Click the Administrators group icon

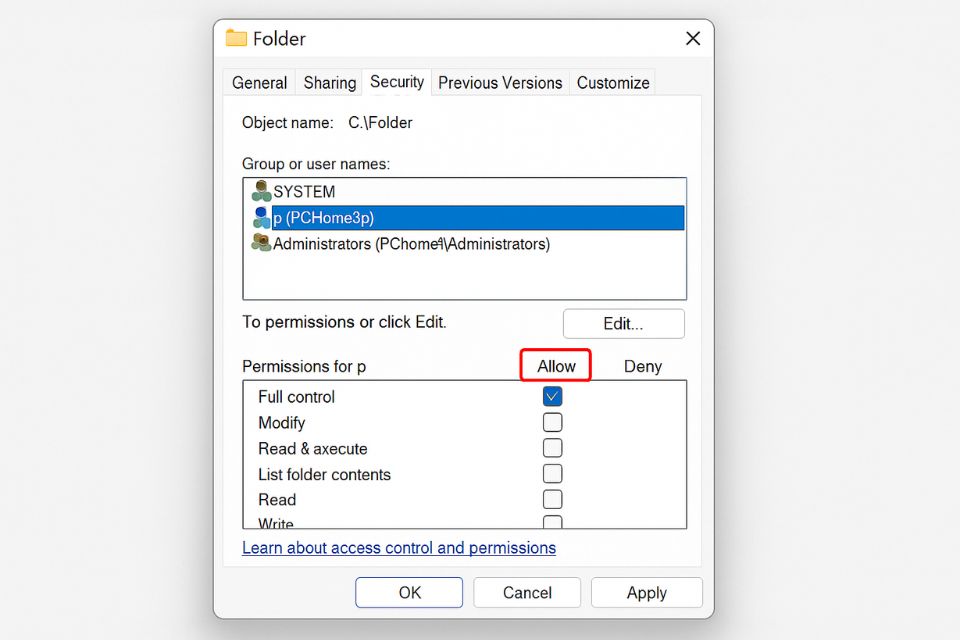tap(261, 243)
